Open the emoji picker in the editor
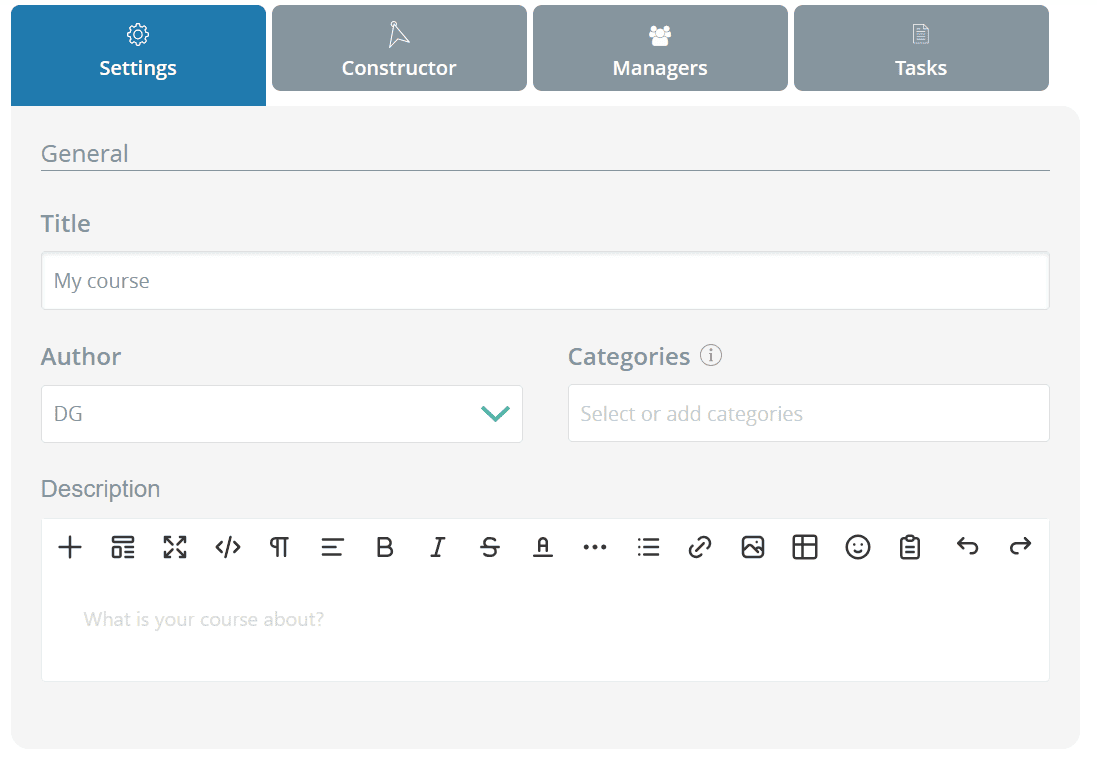1097x760 pixels. [857, 547]
